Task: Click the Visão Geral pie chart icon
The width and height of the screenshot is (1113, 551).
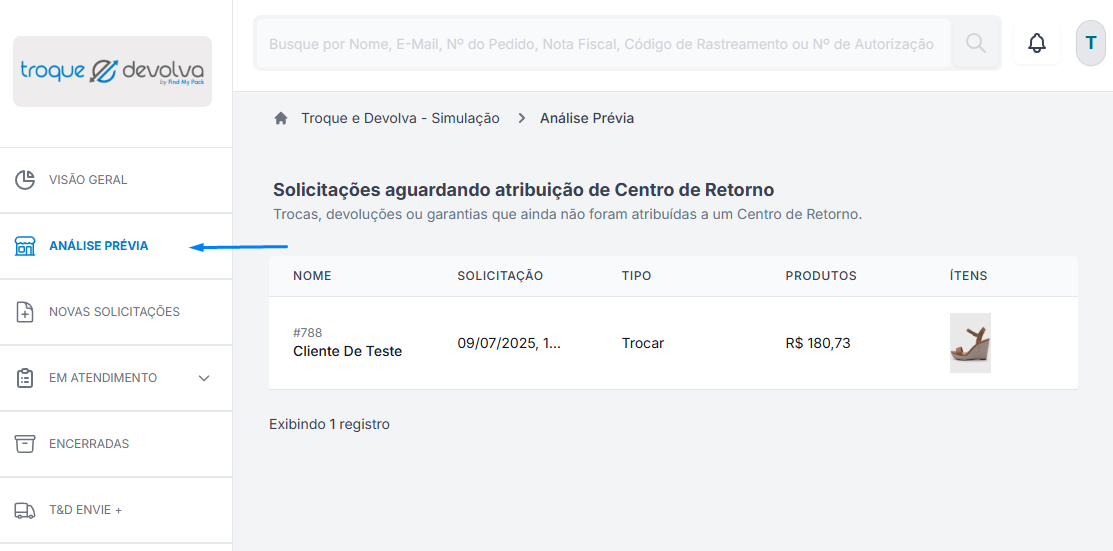Action: [25, 180]
